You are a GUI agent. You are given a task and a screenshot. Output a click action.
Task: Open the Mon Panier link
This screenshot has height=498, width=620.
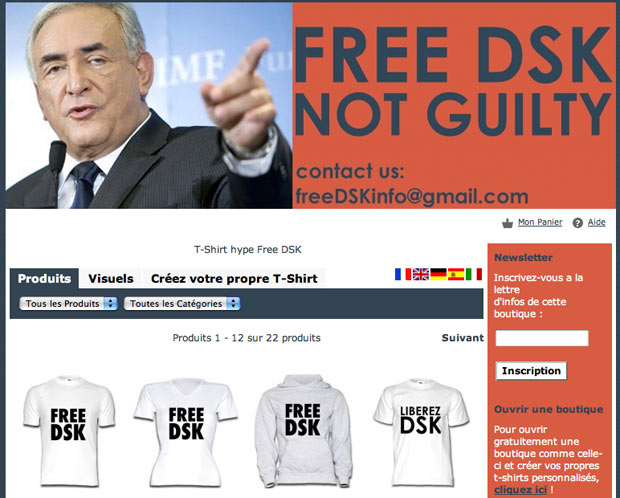(x=540, y=222)
